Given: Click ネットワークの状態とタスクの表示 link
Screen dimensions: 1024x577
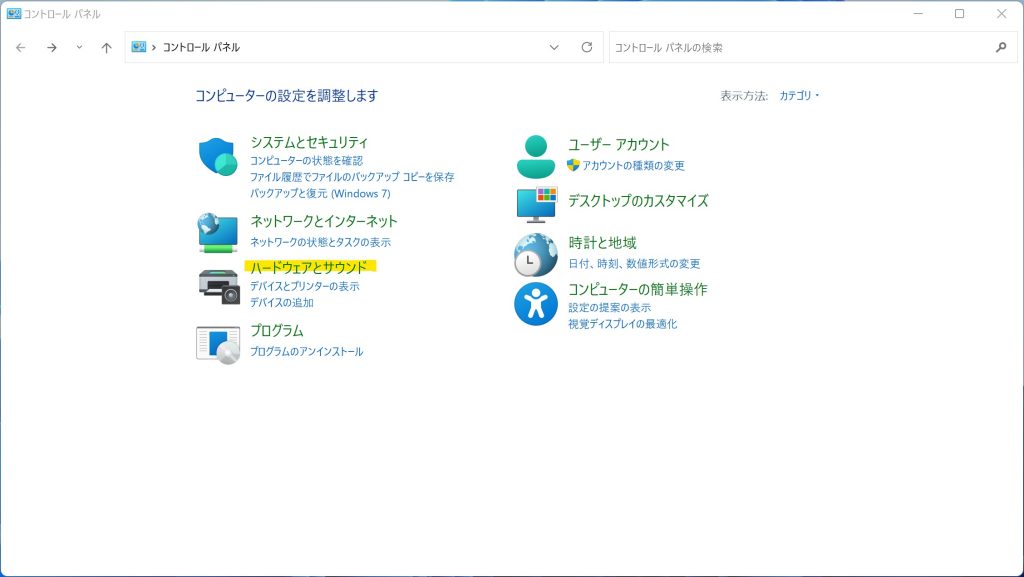Looking at the screenshot, I should point(320,242).
